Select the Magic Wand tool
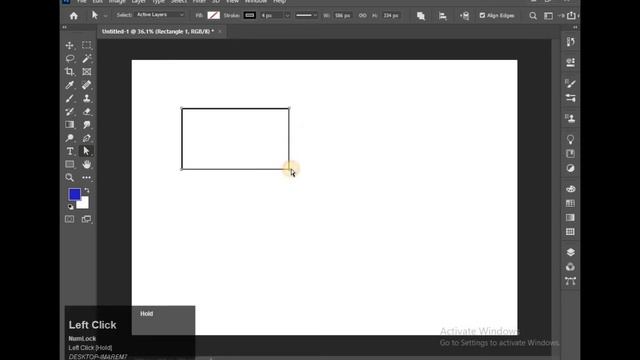The image size is (640, 360). tap(87, 58)
